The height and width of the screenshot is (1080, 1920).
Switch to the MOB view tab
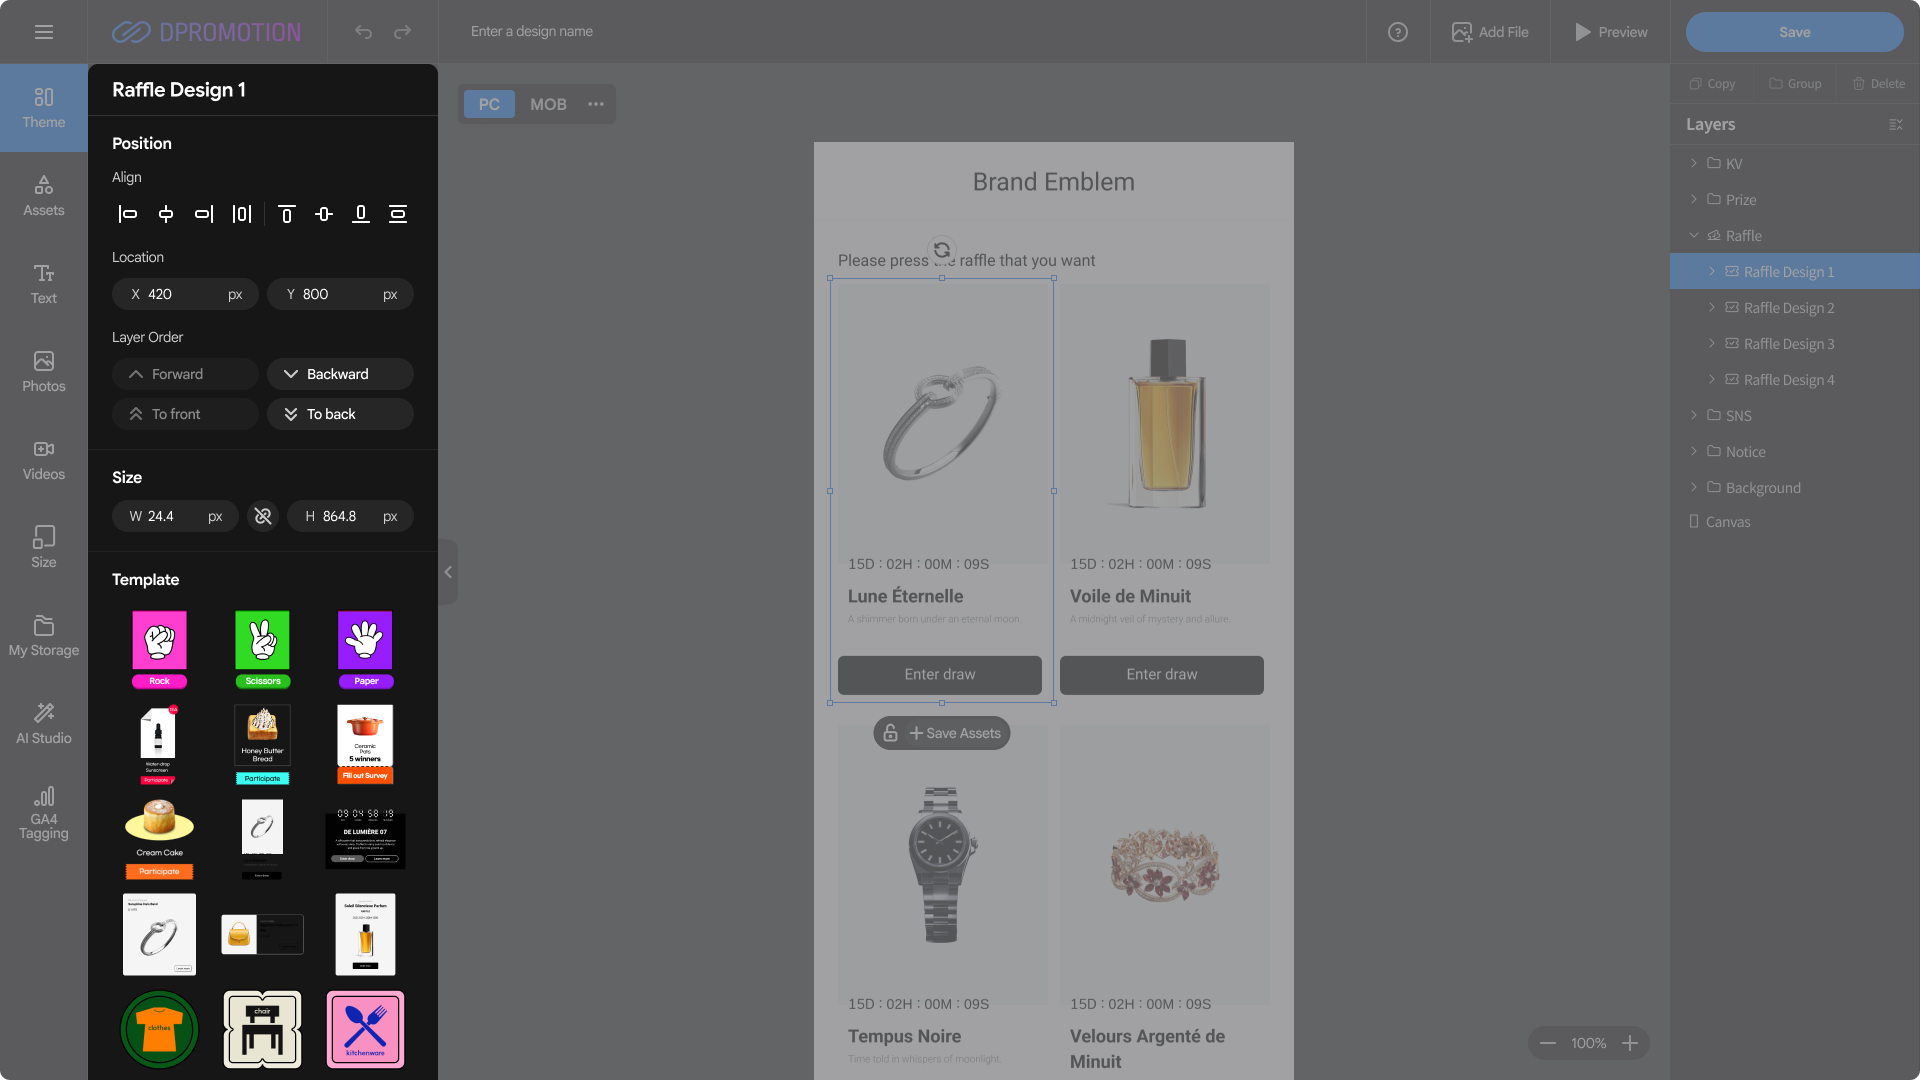coord(548,104)
